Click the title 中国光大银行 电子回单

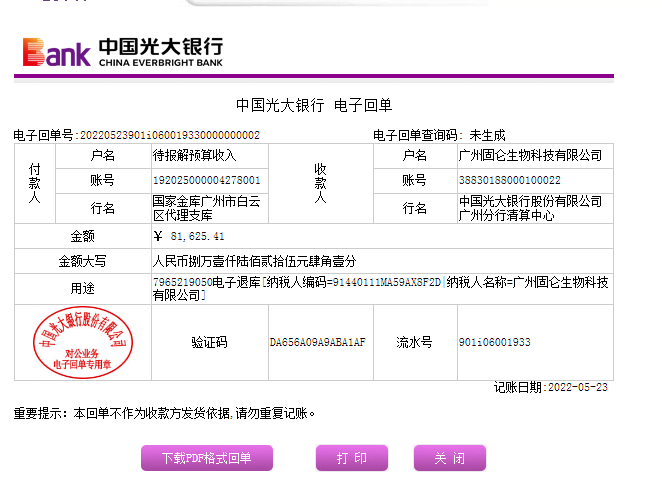tap(314, 105)
